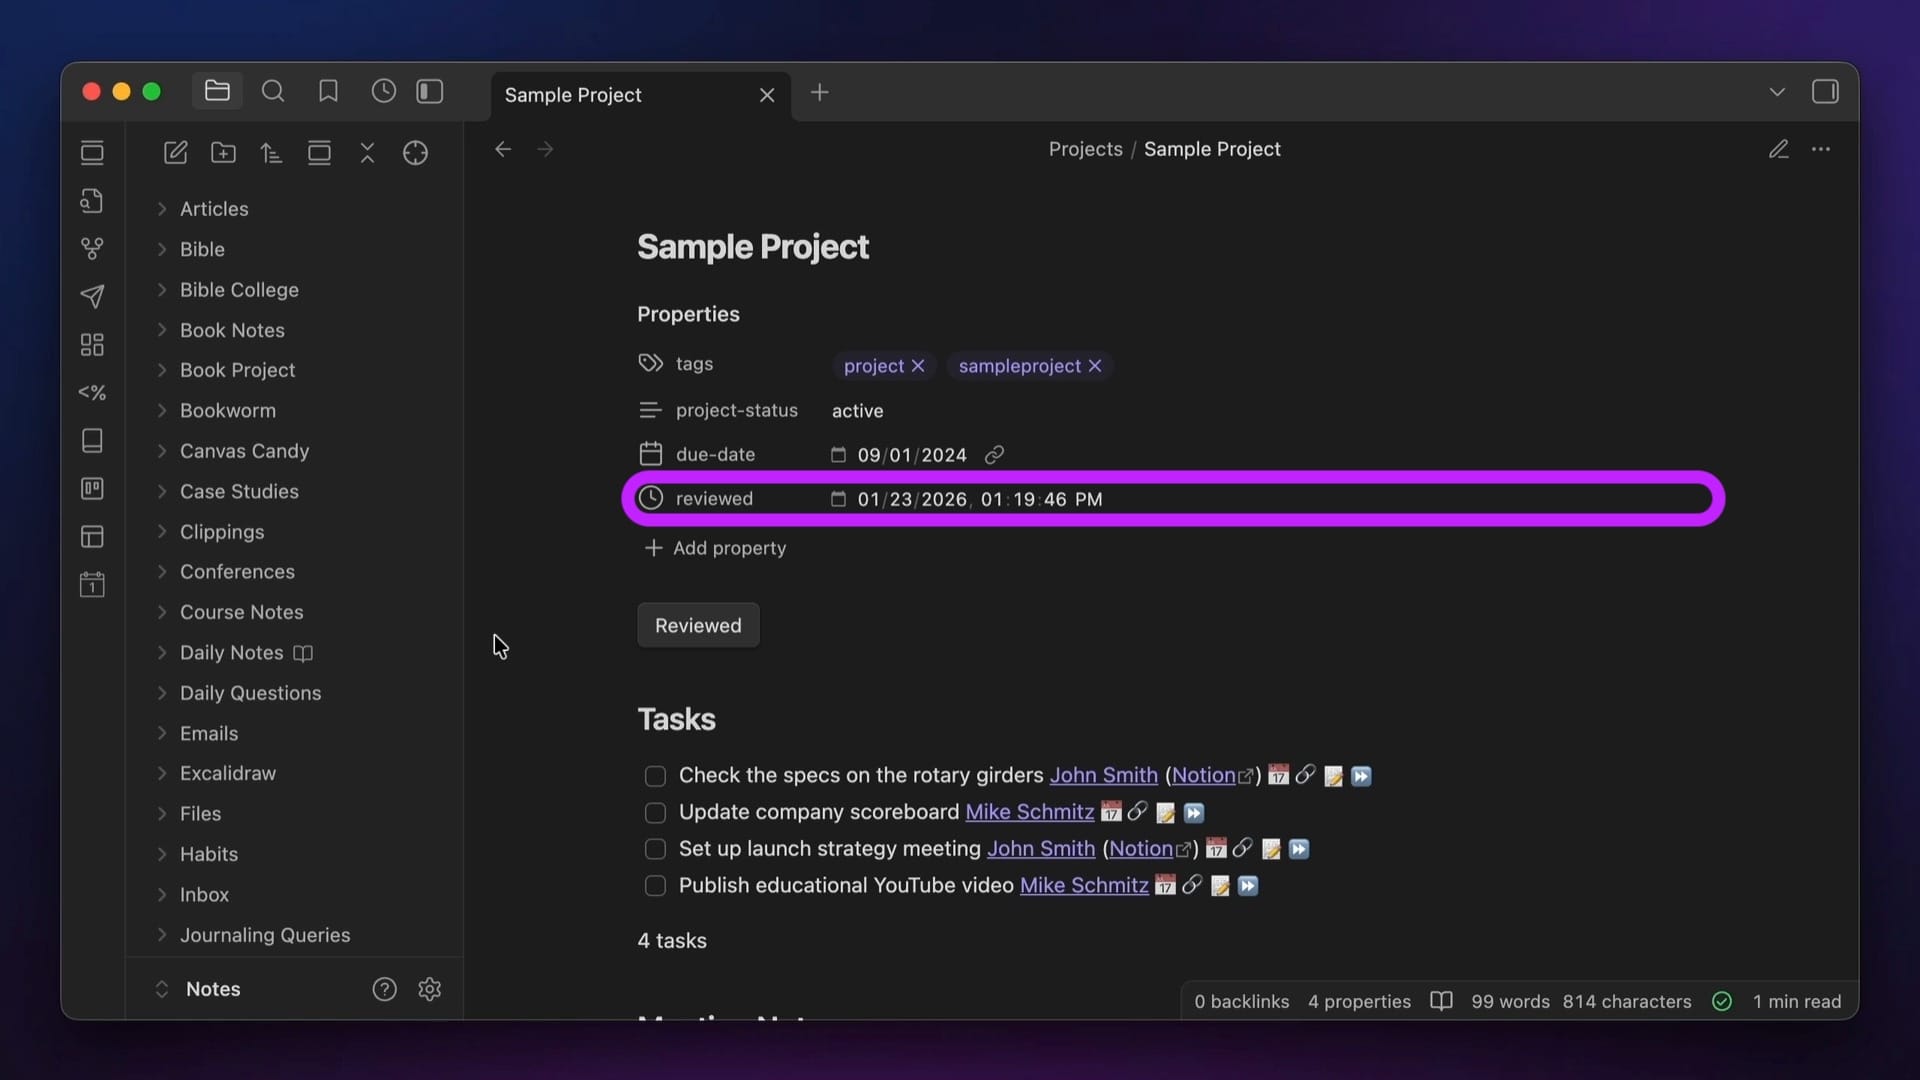Check Update company scoreboard task
Viewport: 1920px width, 1080px height.
pos(655,813)
